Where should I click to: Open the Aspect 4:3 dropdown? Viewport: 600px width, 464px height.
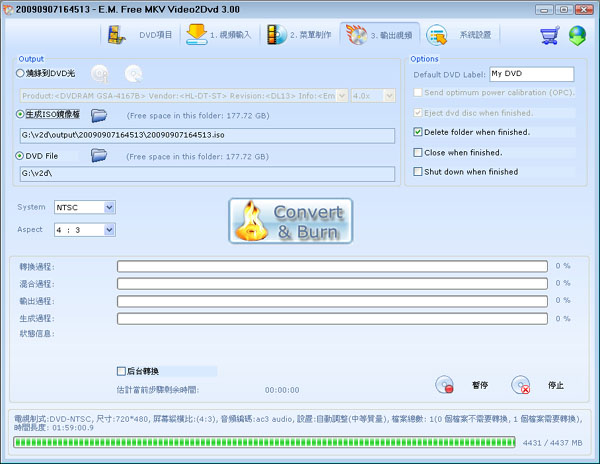pos(109,230)
